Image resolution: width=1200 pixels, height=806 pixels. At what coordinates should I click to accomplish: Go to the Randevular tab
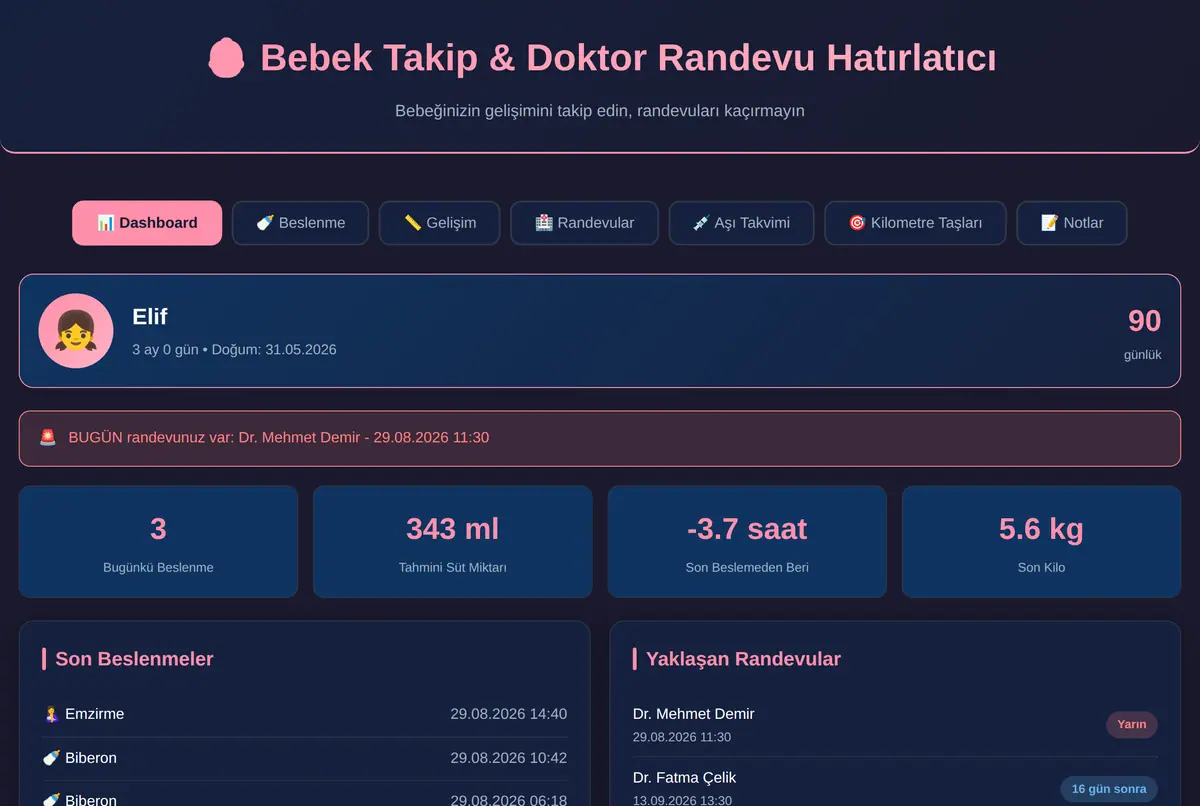(584, 223)
